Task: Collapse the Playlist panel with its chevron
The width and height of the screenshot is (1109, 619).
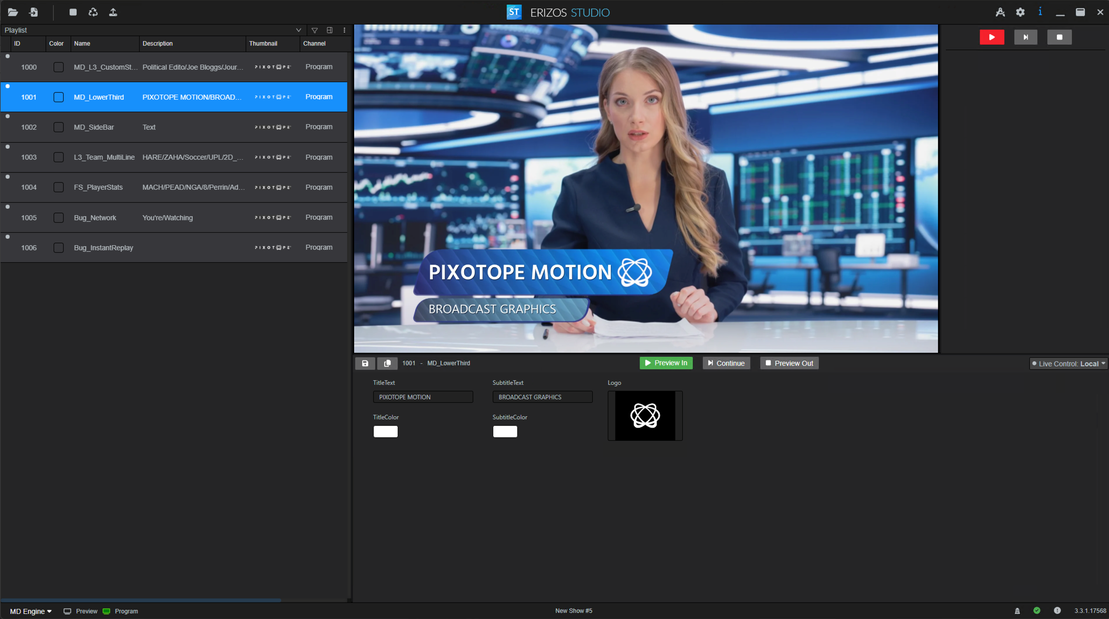Action: point(298,30)
